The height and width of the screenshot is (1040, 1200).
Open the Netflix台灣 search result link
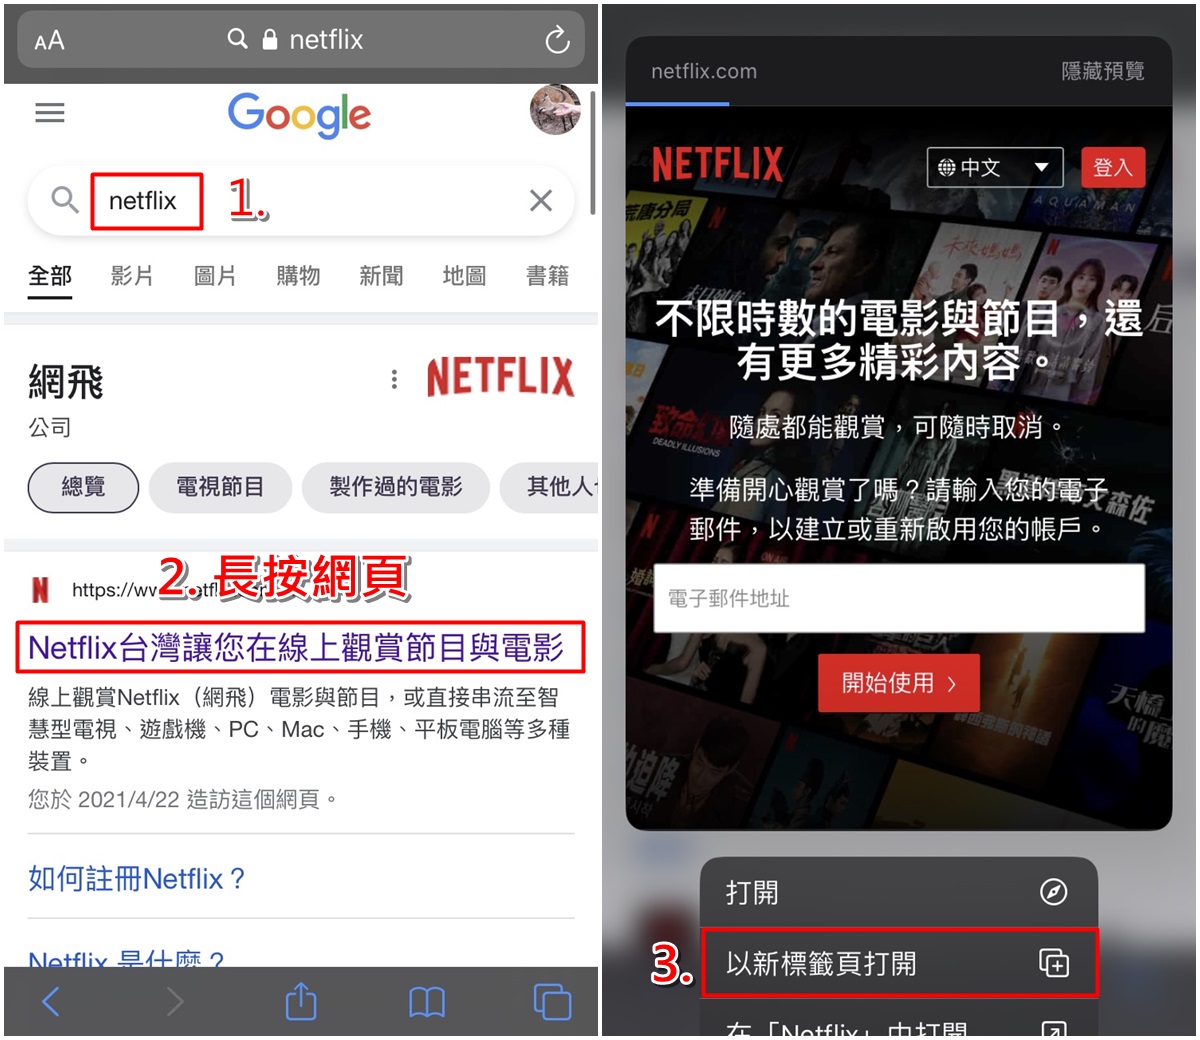click(x=296, y=648)
